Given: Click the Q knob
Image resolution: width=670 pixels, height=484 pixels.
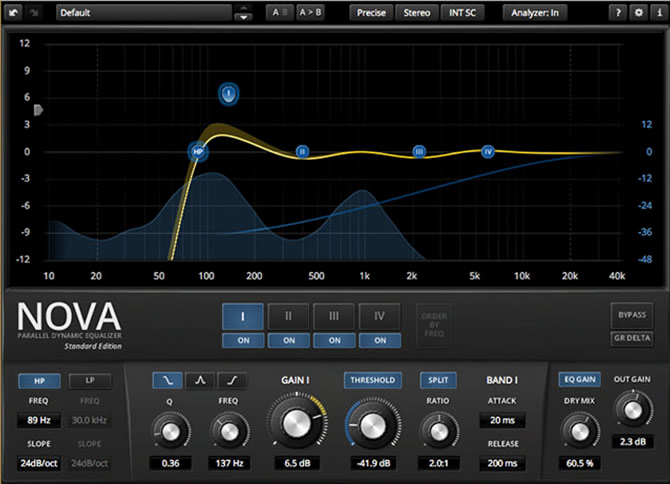Looking at the screenshot, I should (170, 431).
